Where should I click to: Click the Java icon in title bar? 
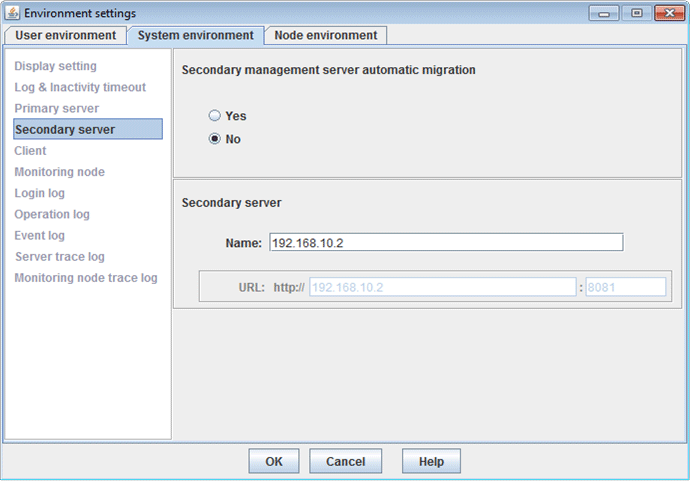click(x=12, y=13)
